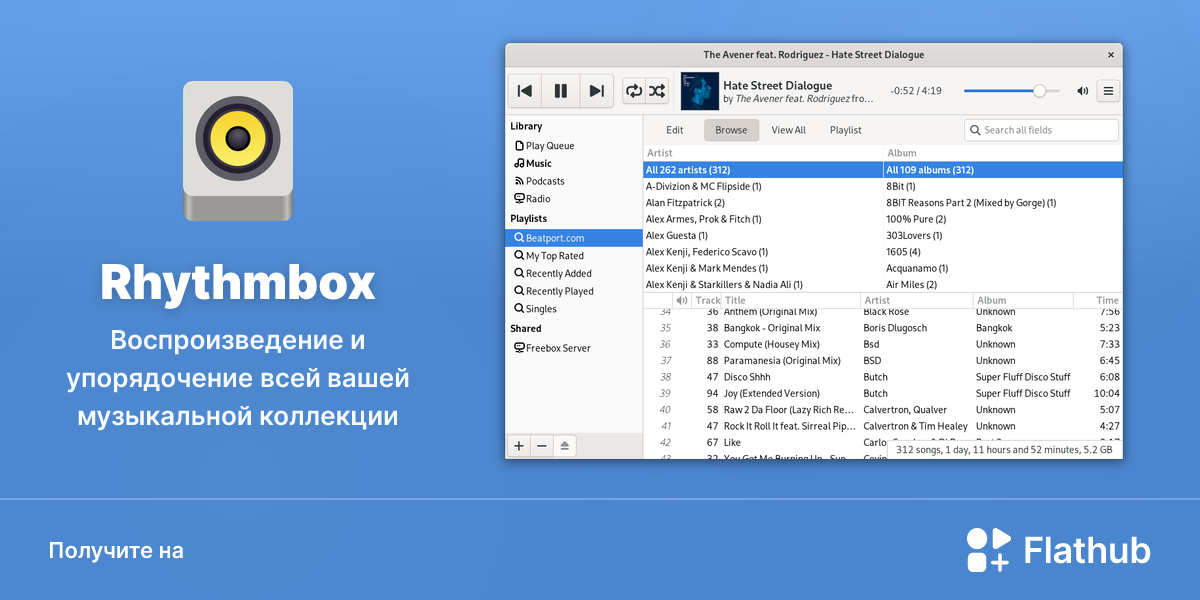
Task: Select the 303Lovers album
Action: pos(1003,235)
